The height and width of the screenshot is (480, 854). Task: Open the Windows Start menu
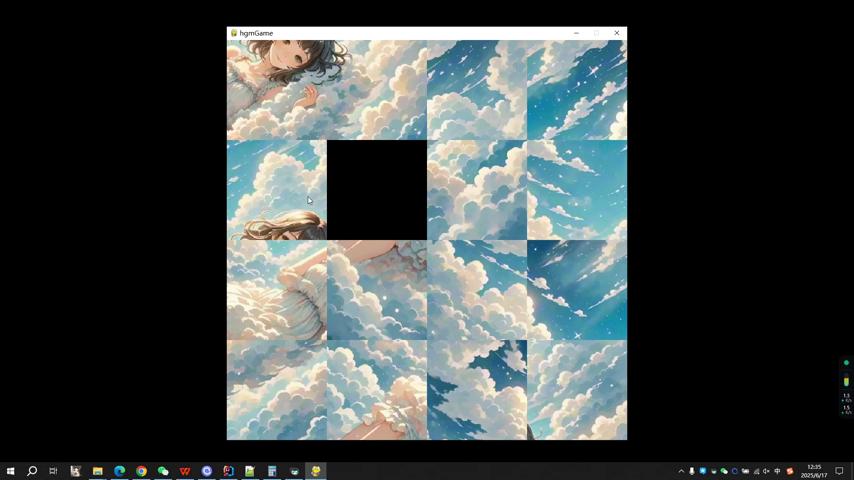point(10,471)
